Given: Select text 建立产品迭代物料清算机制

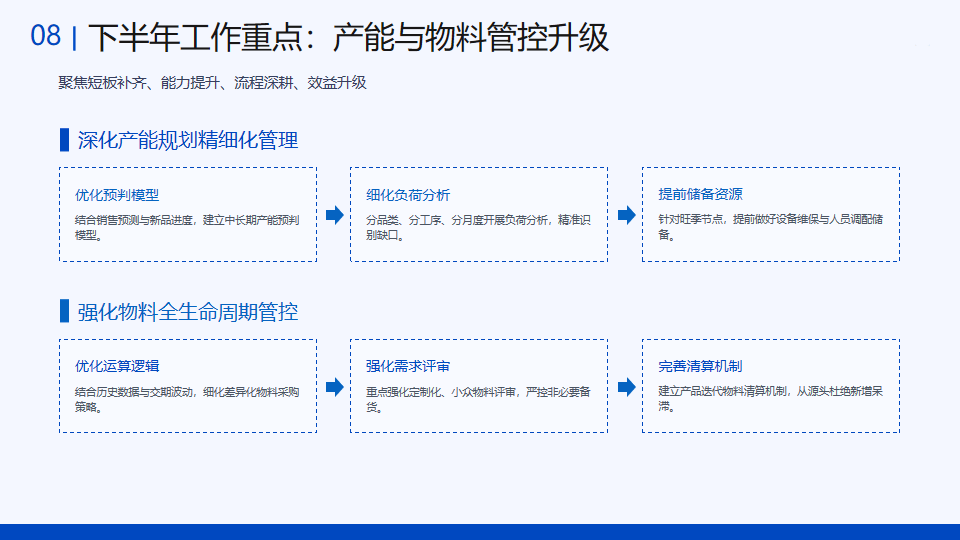Looking at the screenshot, I should 722,391.
